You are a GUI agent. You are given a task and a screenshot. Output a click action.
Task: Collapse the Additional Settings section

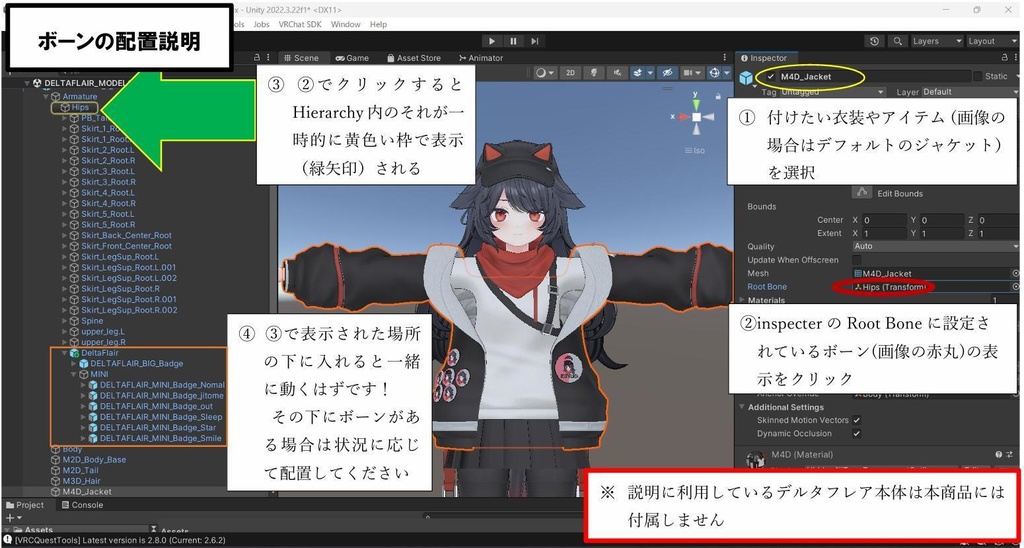[x=743, y=407]
